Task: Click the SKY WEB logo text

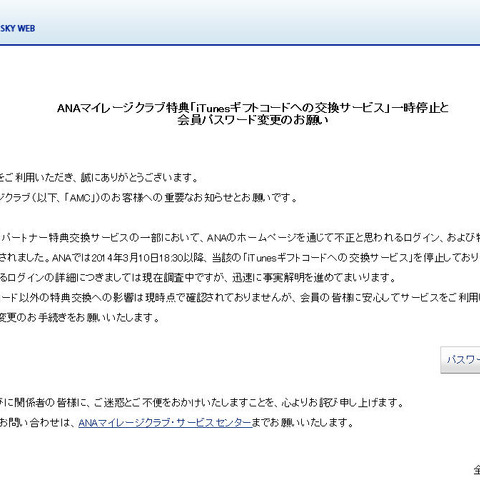Action: tap(17, 28)
